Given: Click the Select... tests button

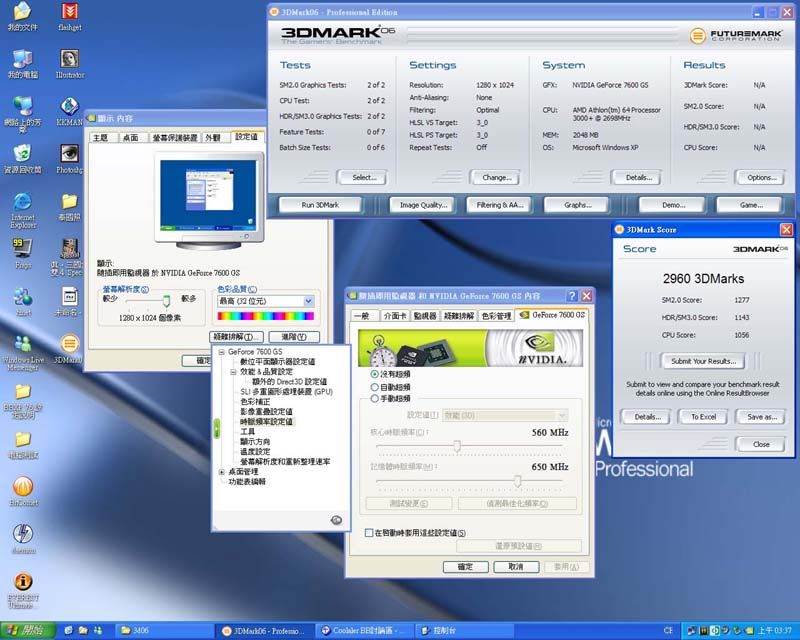Looking at the screenshot, I should point(364,177).
